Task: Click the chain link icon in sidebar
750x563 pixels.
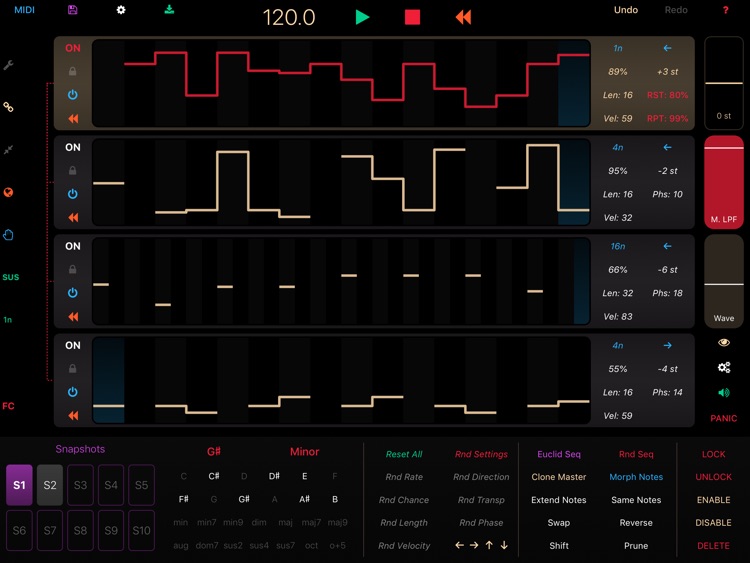Action: pos(8,107)
